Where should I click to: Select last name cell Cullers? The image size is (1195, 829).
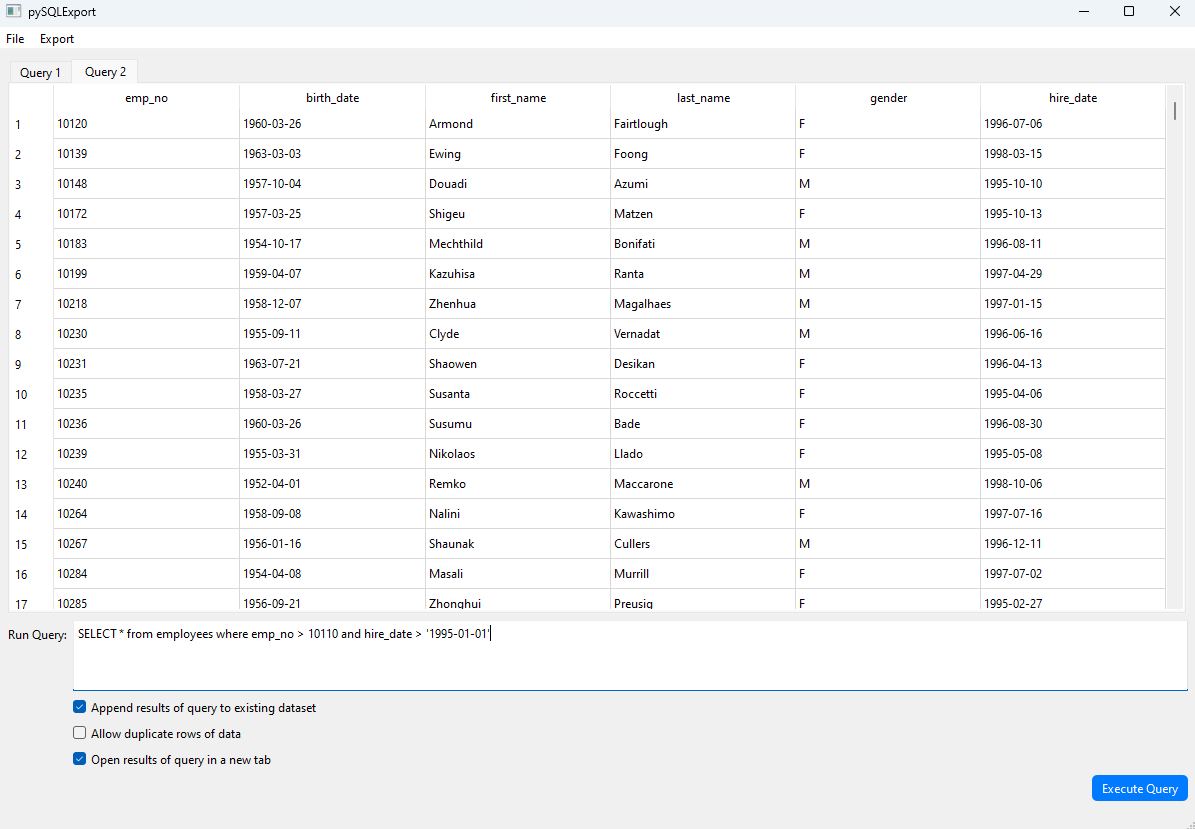(x=703, y=544)
